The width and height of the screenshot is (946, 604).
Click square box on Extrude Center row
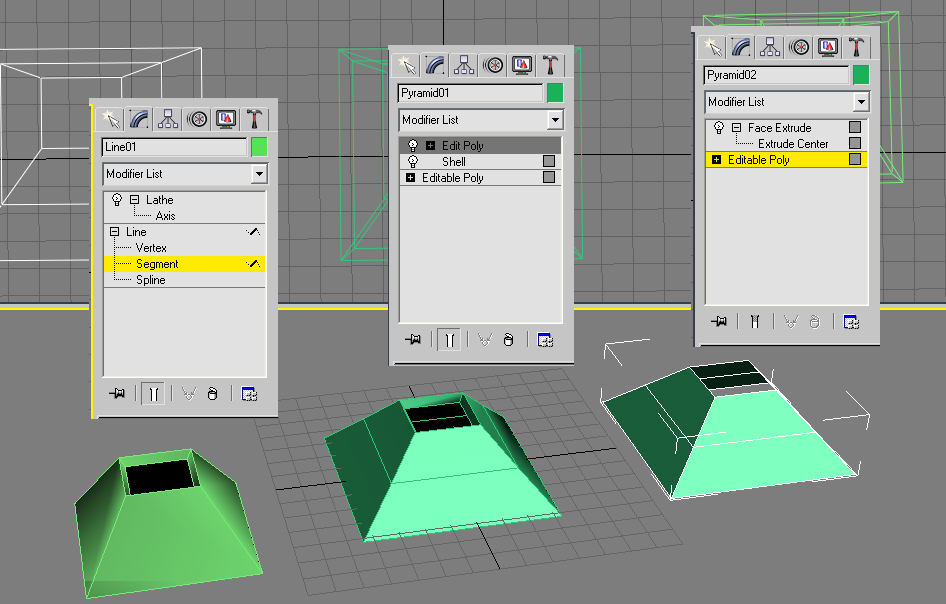[855, 143]
